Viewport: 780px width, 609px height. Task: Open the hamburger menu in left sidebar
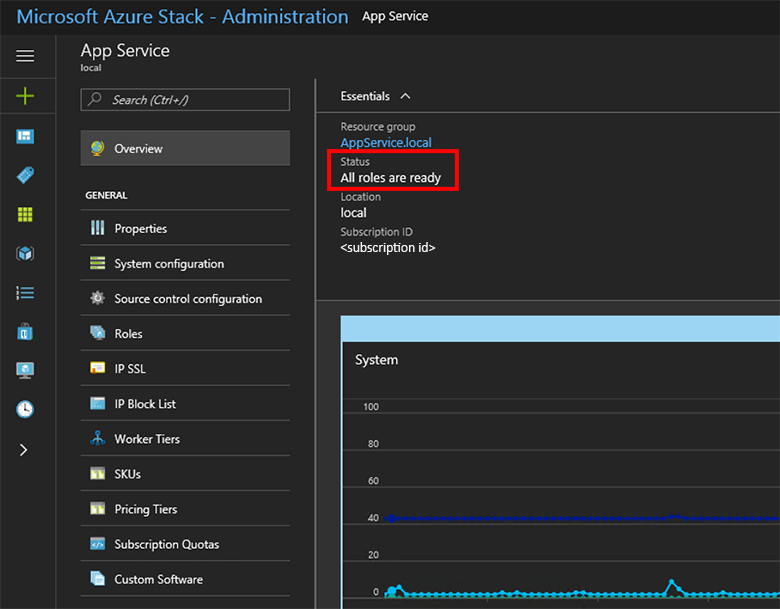pyautogui.click(x=25, y=57)
